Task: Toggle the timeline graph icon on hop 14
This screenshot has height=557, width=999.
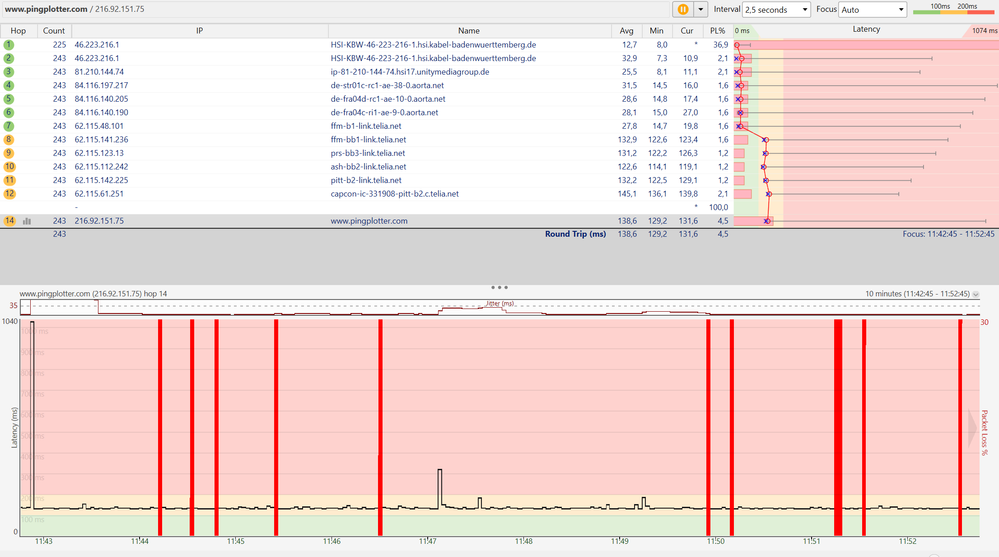Action: [x=27, y=221]
